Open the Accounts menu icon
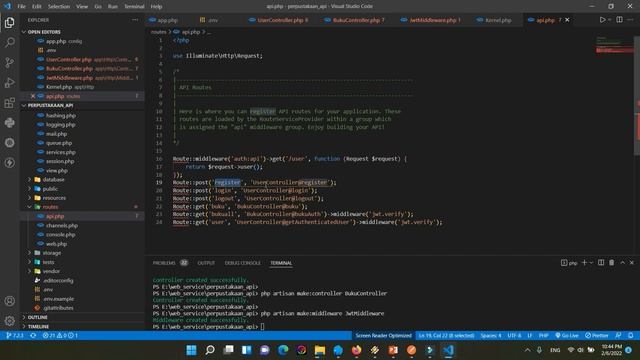This screenshot has width=640, height=360. coord(9,301)
